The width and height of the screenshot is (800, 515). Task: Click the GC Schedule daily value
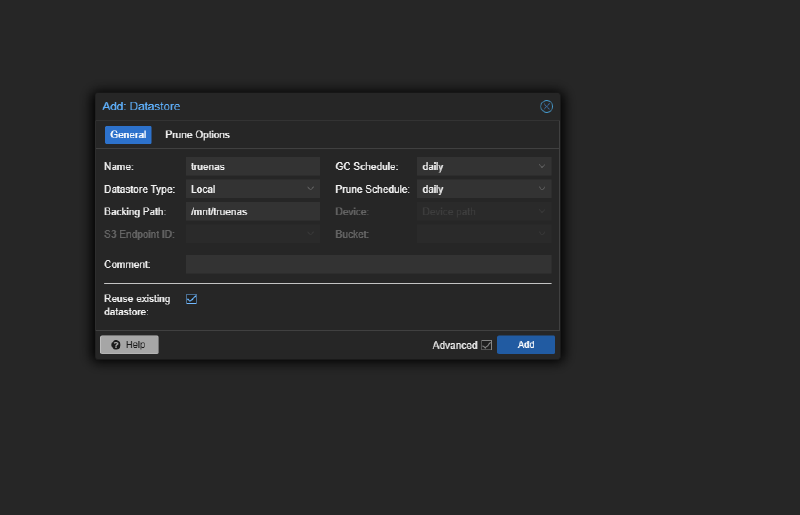click(x=433, y=167)
